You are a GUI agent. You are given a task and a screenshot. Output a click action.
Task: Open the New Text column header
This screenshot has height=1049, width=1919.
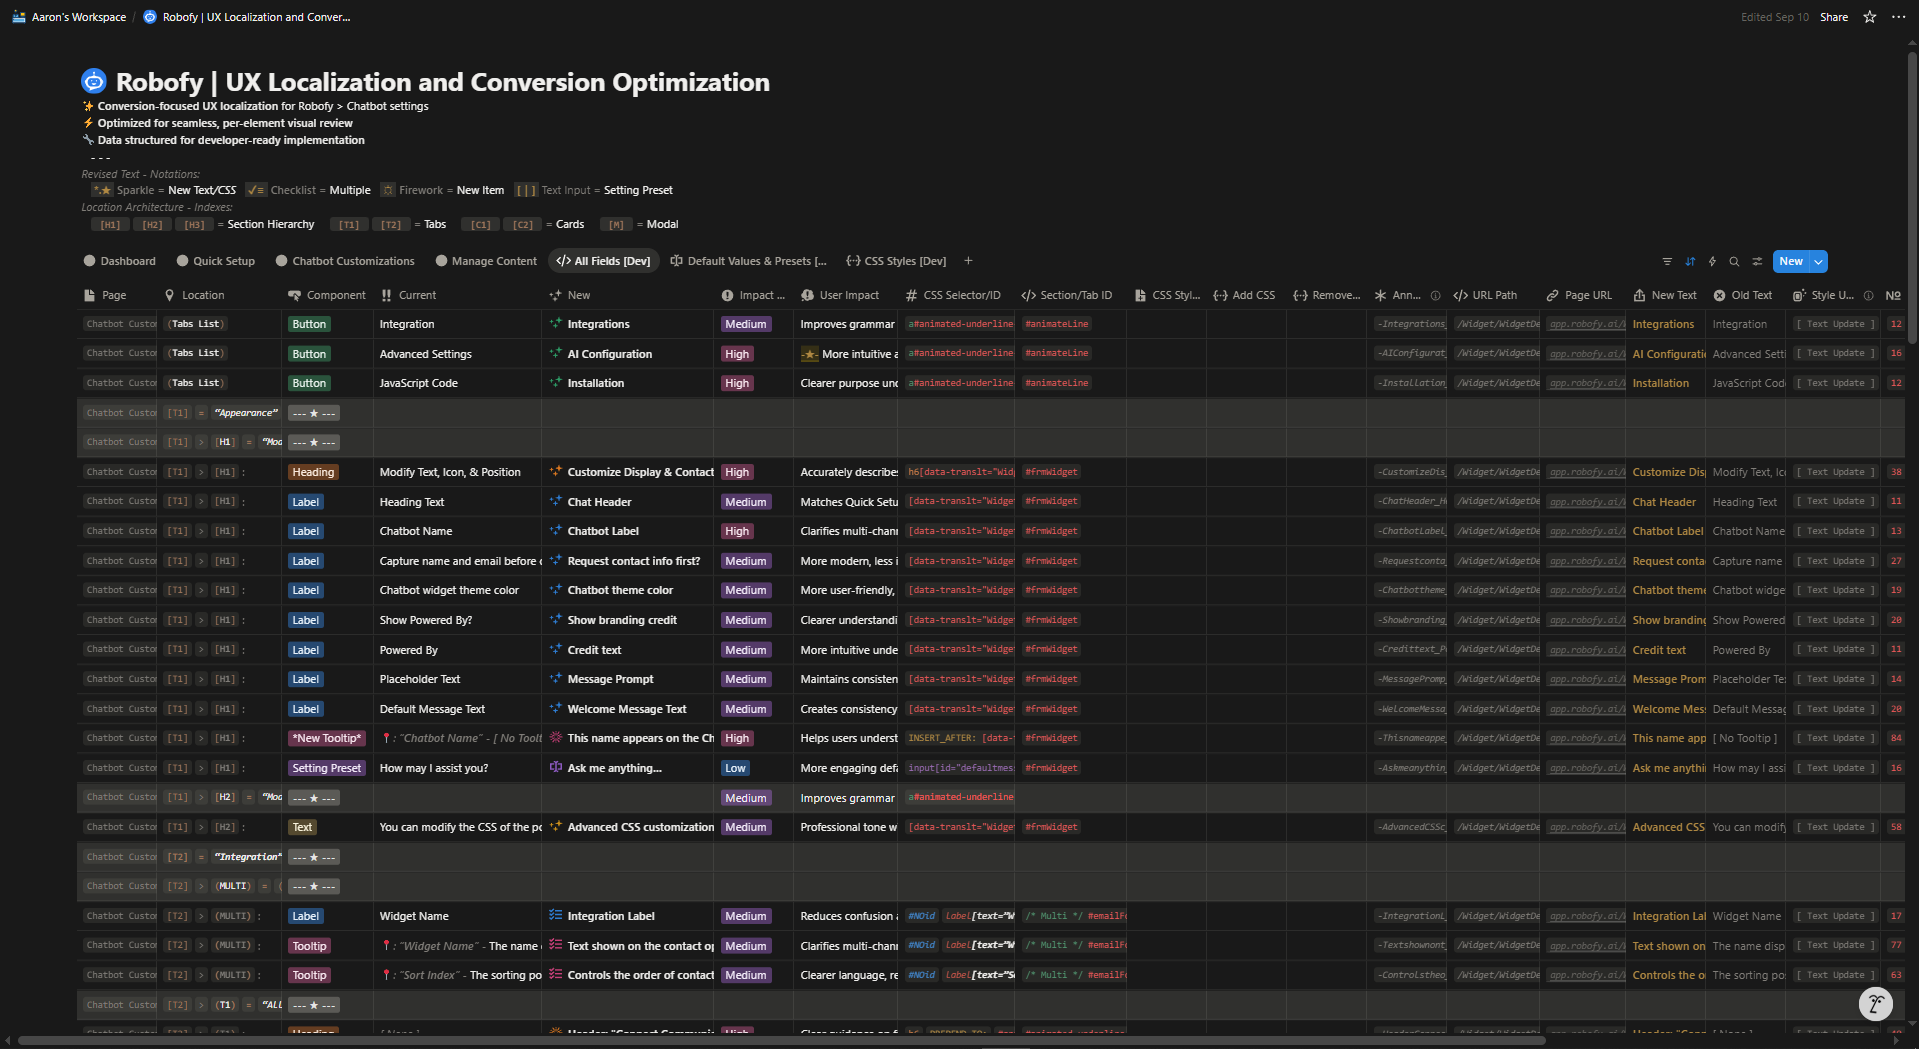pos(1665,296)
